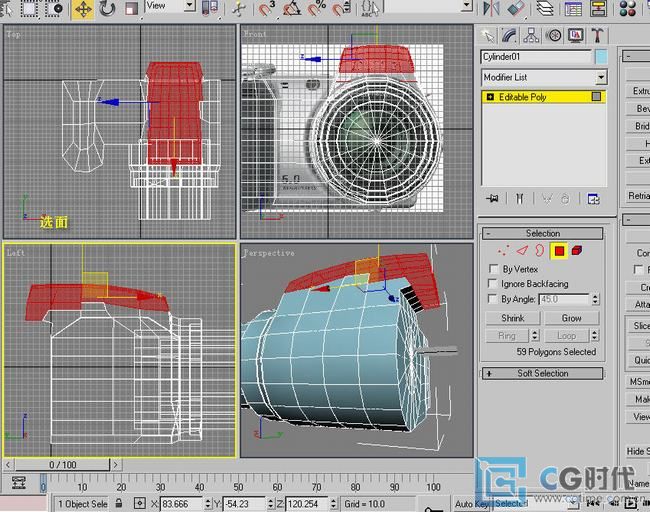The height and width of the screenshot is (512, 650).
Task: Click the Loop button
Action: point(566,335)
